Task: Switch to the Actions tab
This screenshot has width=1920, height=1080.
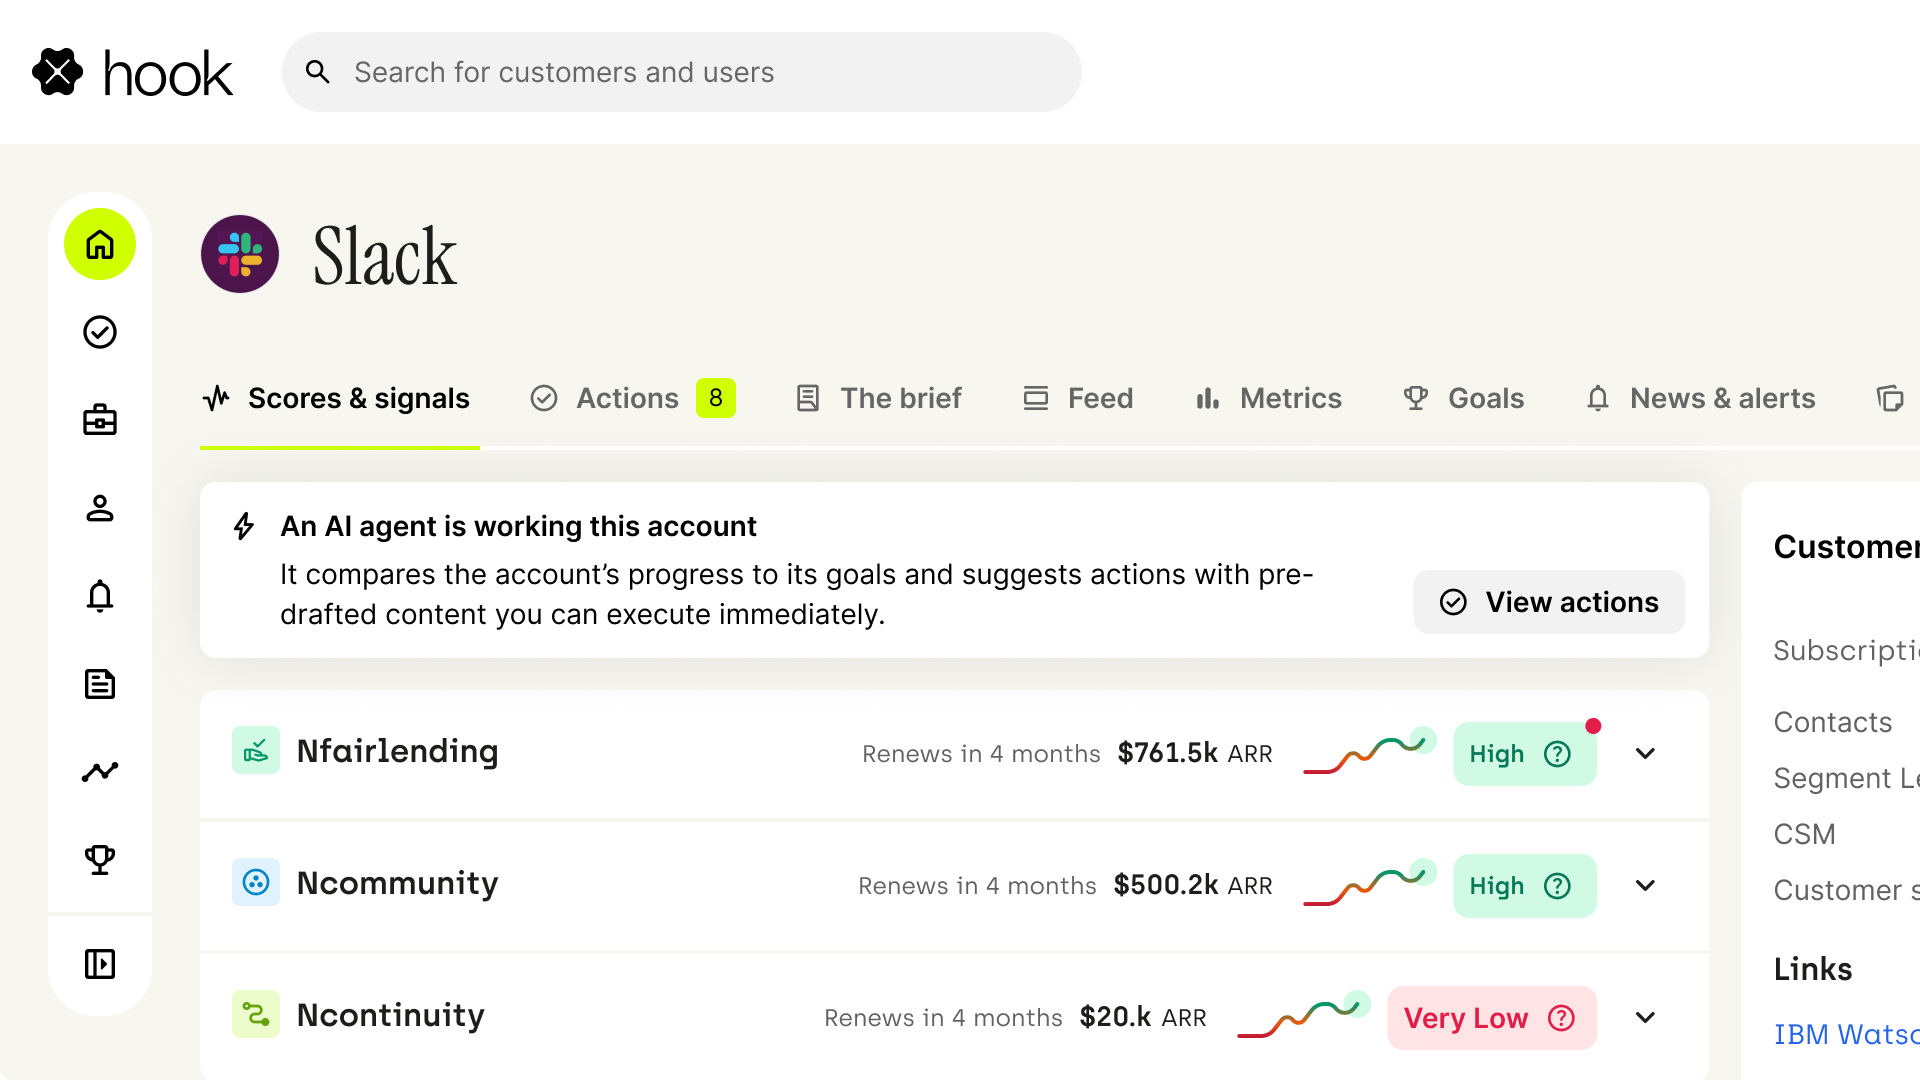Action: pyautogui.click(x=632, y=398)
